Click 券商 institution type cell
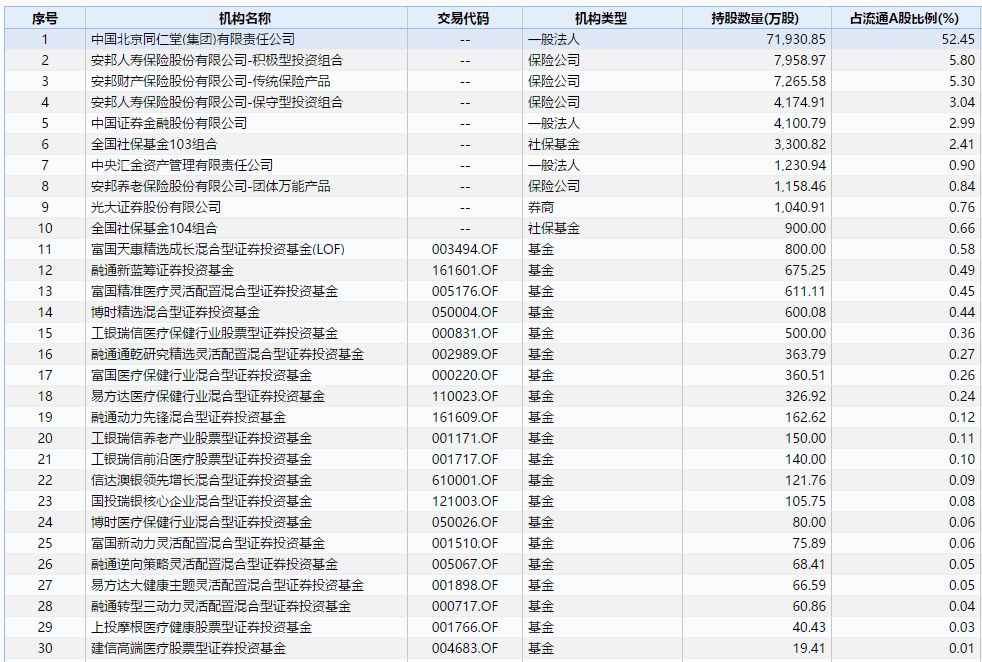 point(541,207)
